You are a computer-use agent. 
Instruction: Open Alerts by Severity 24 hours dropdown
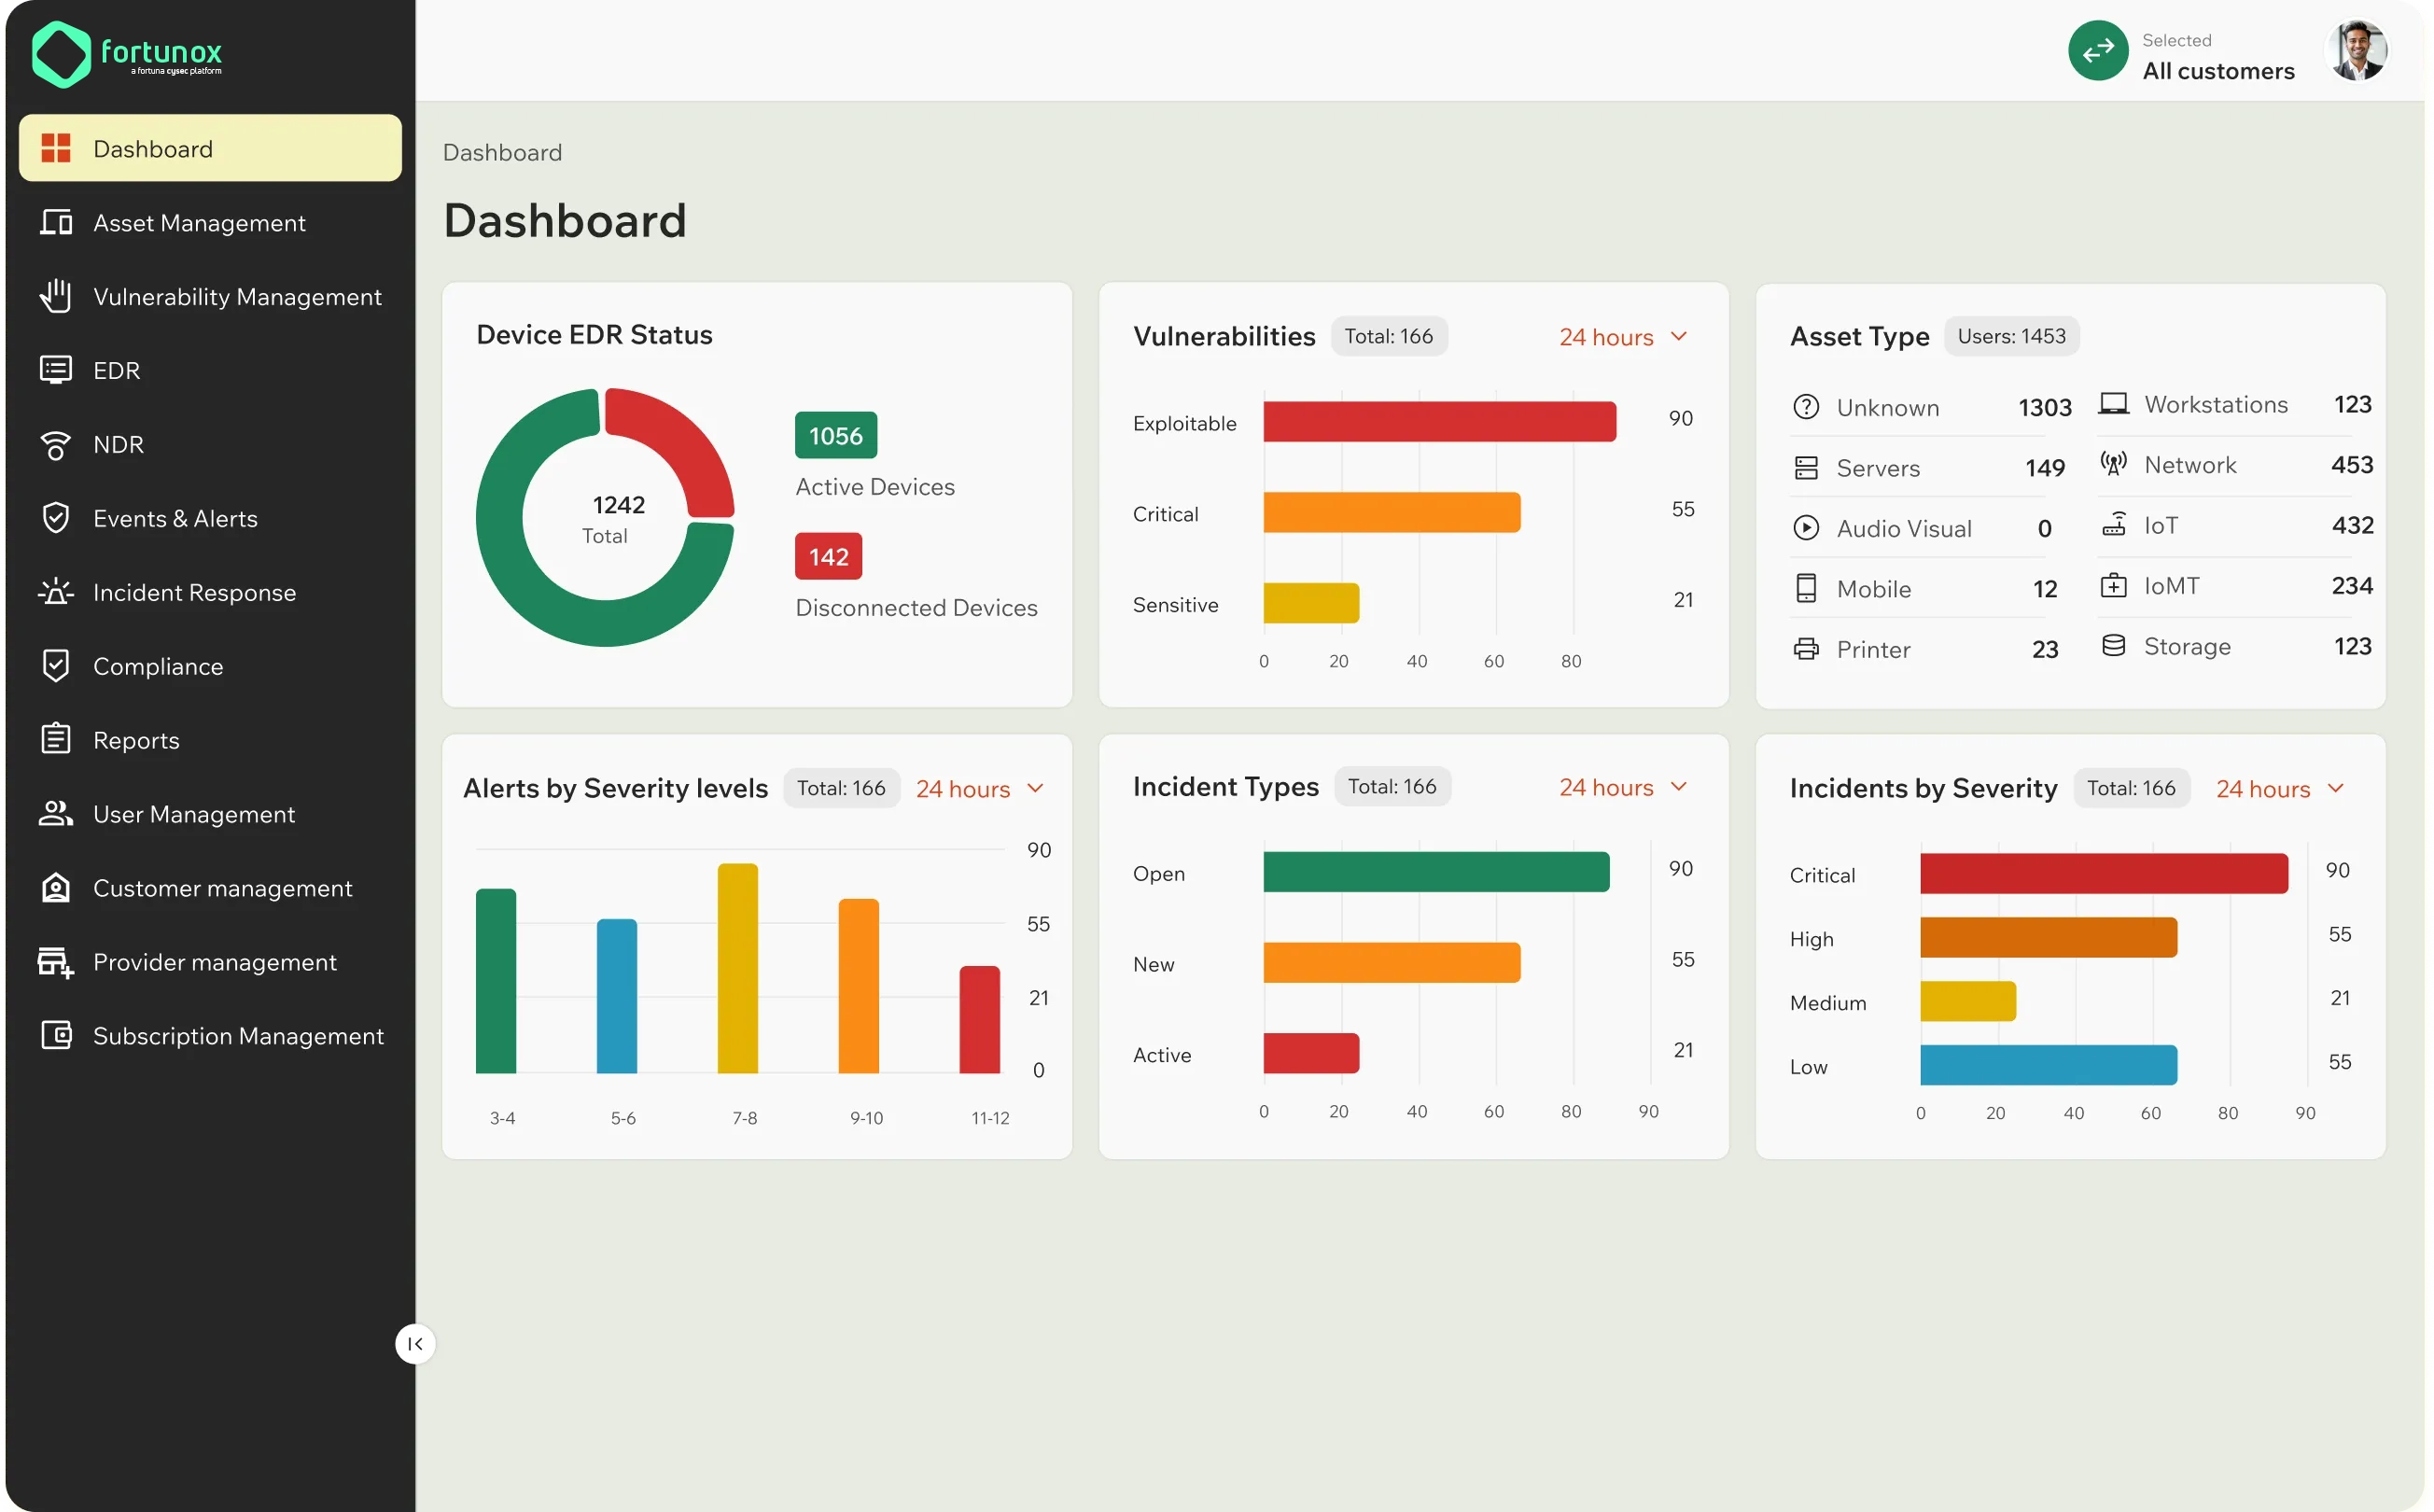[x=982, y=790]
